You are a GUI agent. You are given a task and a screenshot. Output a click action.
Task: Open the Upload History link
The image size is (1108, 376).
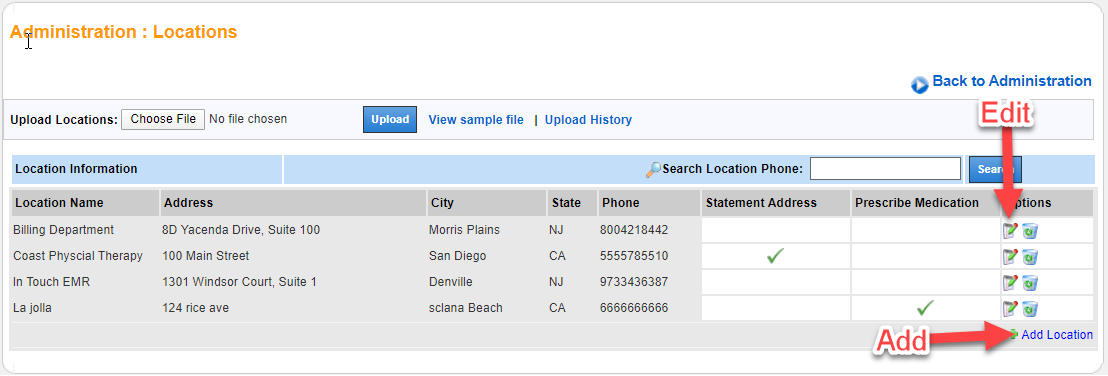pyautogui.click(x=589, y=120)
